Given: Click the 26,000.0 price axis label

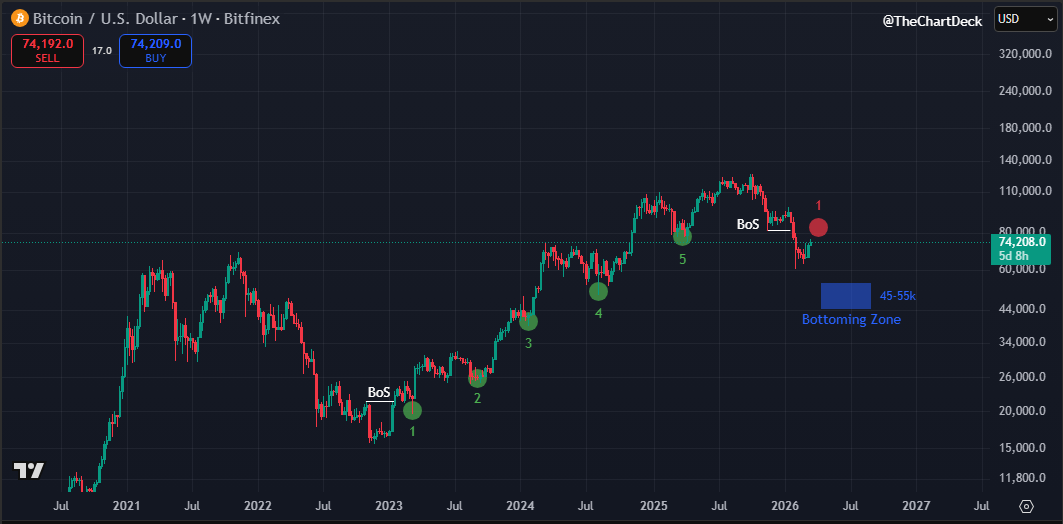Looking at the screenshot, I should point(1023,377).
